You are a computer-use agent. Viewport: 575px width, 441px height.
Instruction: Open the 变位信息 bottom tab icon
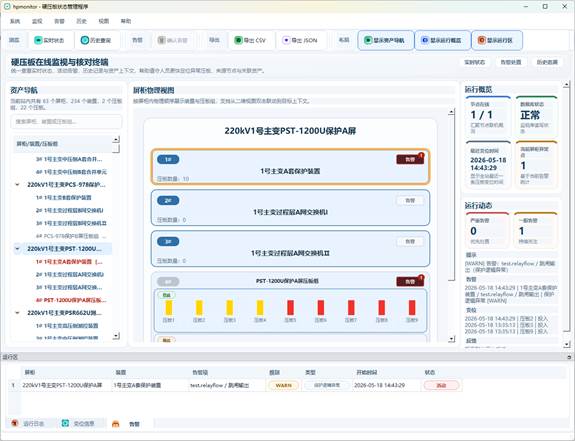65,423
